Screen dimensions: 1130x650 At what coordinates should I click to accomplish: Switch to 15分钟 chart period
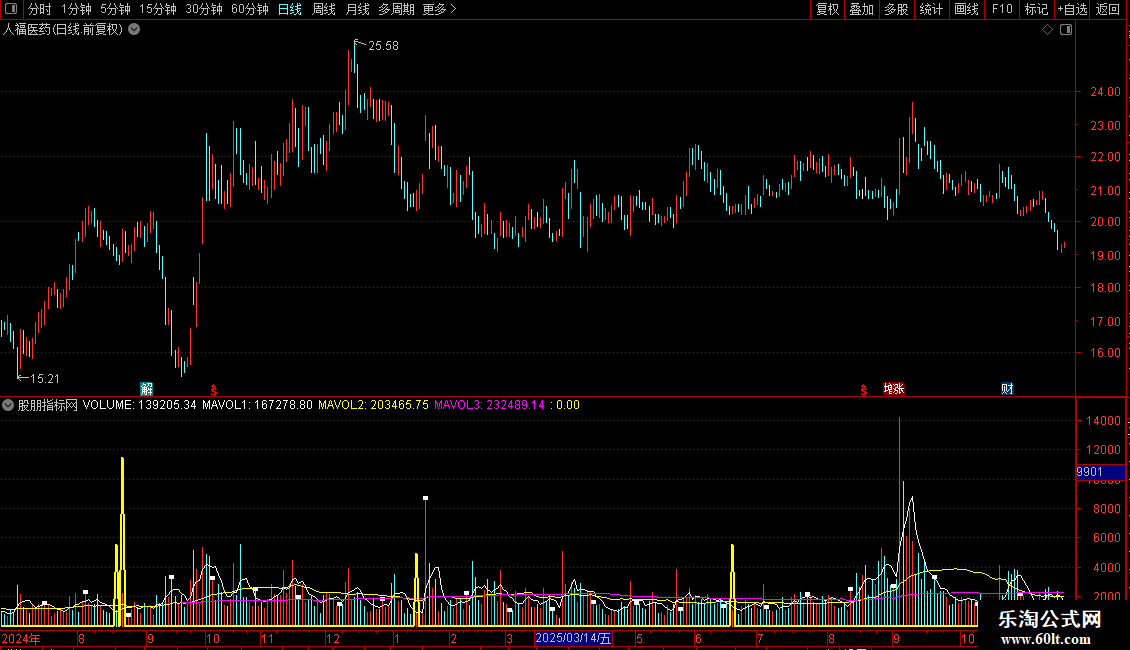[x=157, y=9]
